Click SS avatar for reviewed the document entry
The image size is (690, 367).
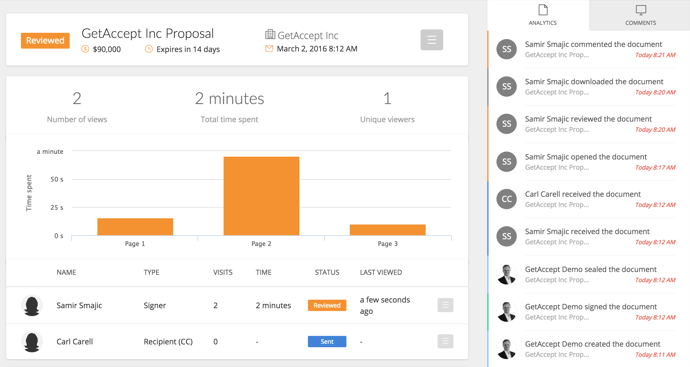pyautogui.click(x=506, y=124)
